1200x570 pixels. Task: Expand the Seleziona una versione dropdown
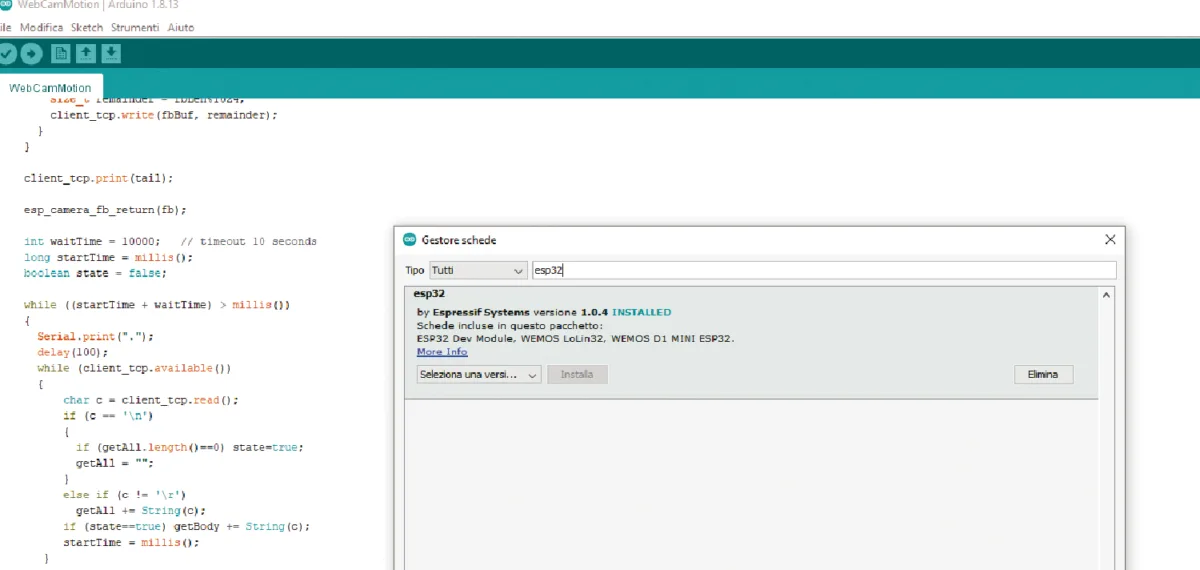pyautogui.click(x=479, y=374)
